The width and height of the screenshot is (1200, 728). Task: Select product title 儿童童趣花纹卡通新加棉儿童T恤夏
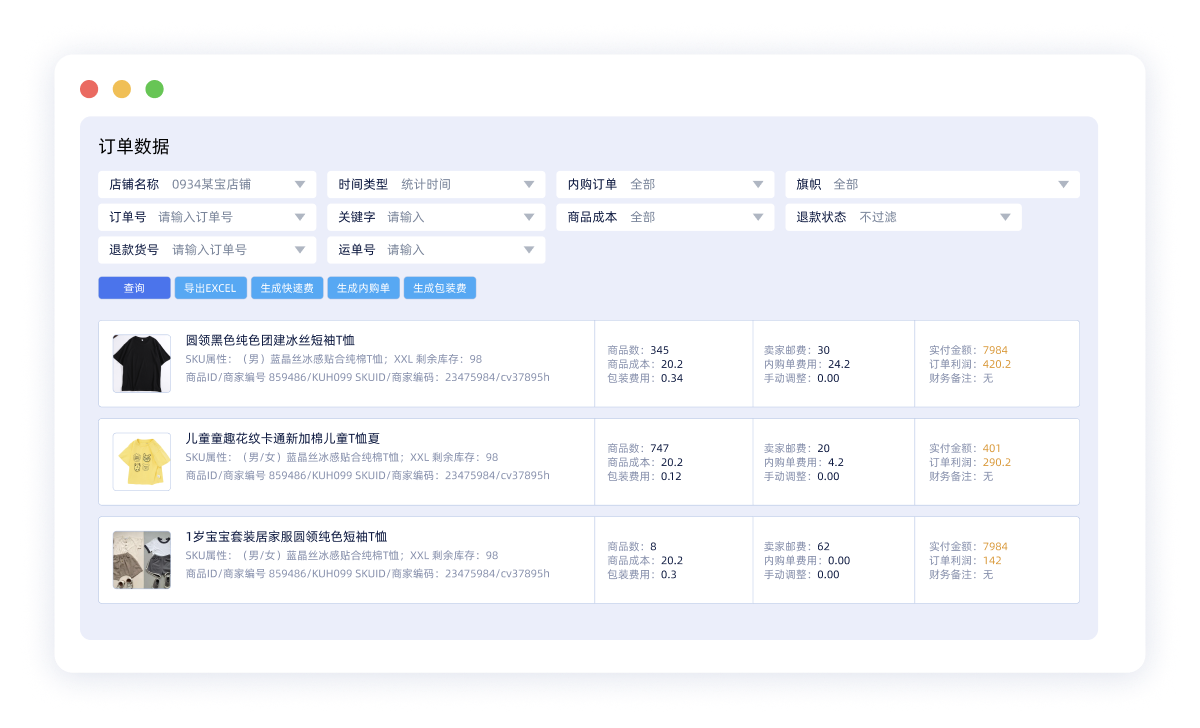click(283, 439)
